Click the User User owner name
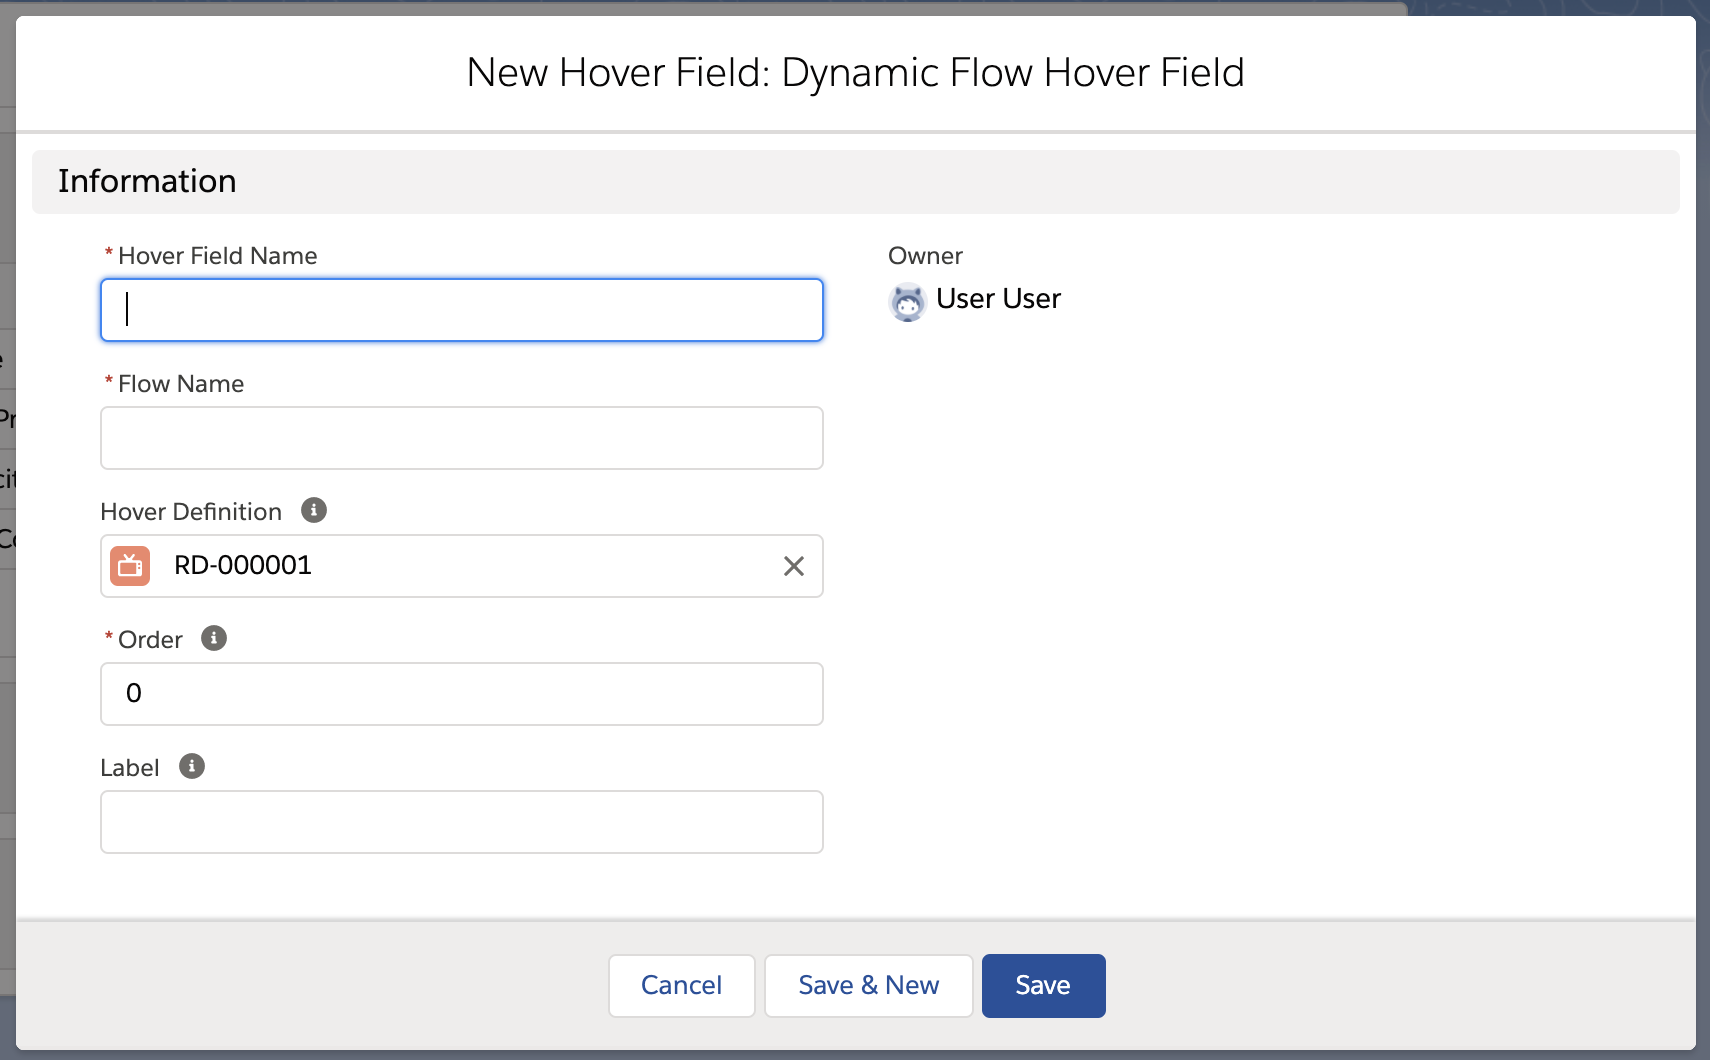1710x1060 pixels. (x=998, y=299)
